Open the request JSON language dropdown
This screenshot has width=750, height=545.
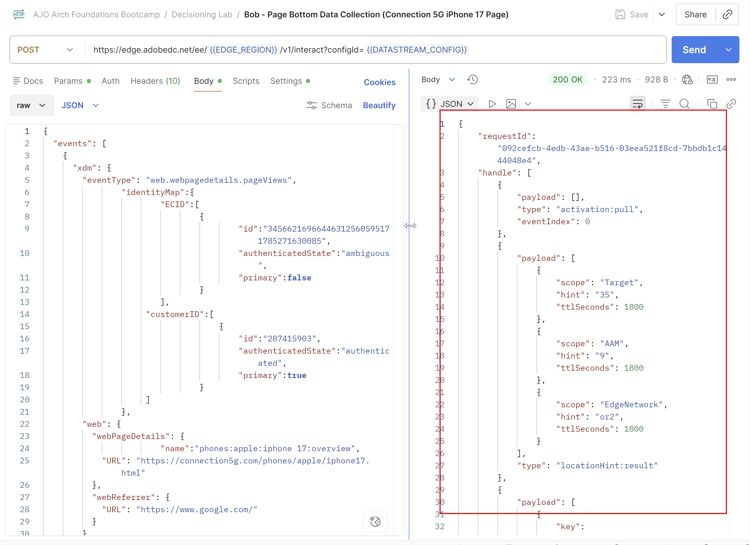80,105
